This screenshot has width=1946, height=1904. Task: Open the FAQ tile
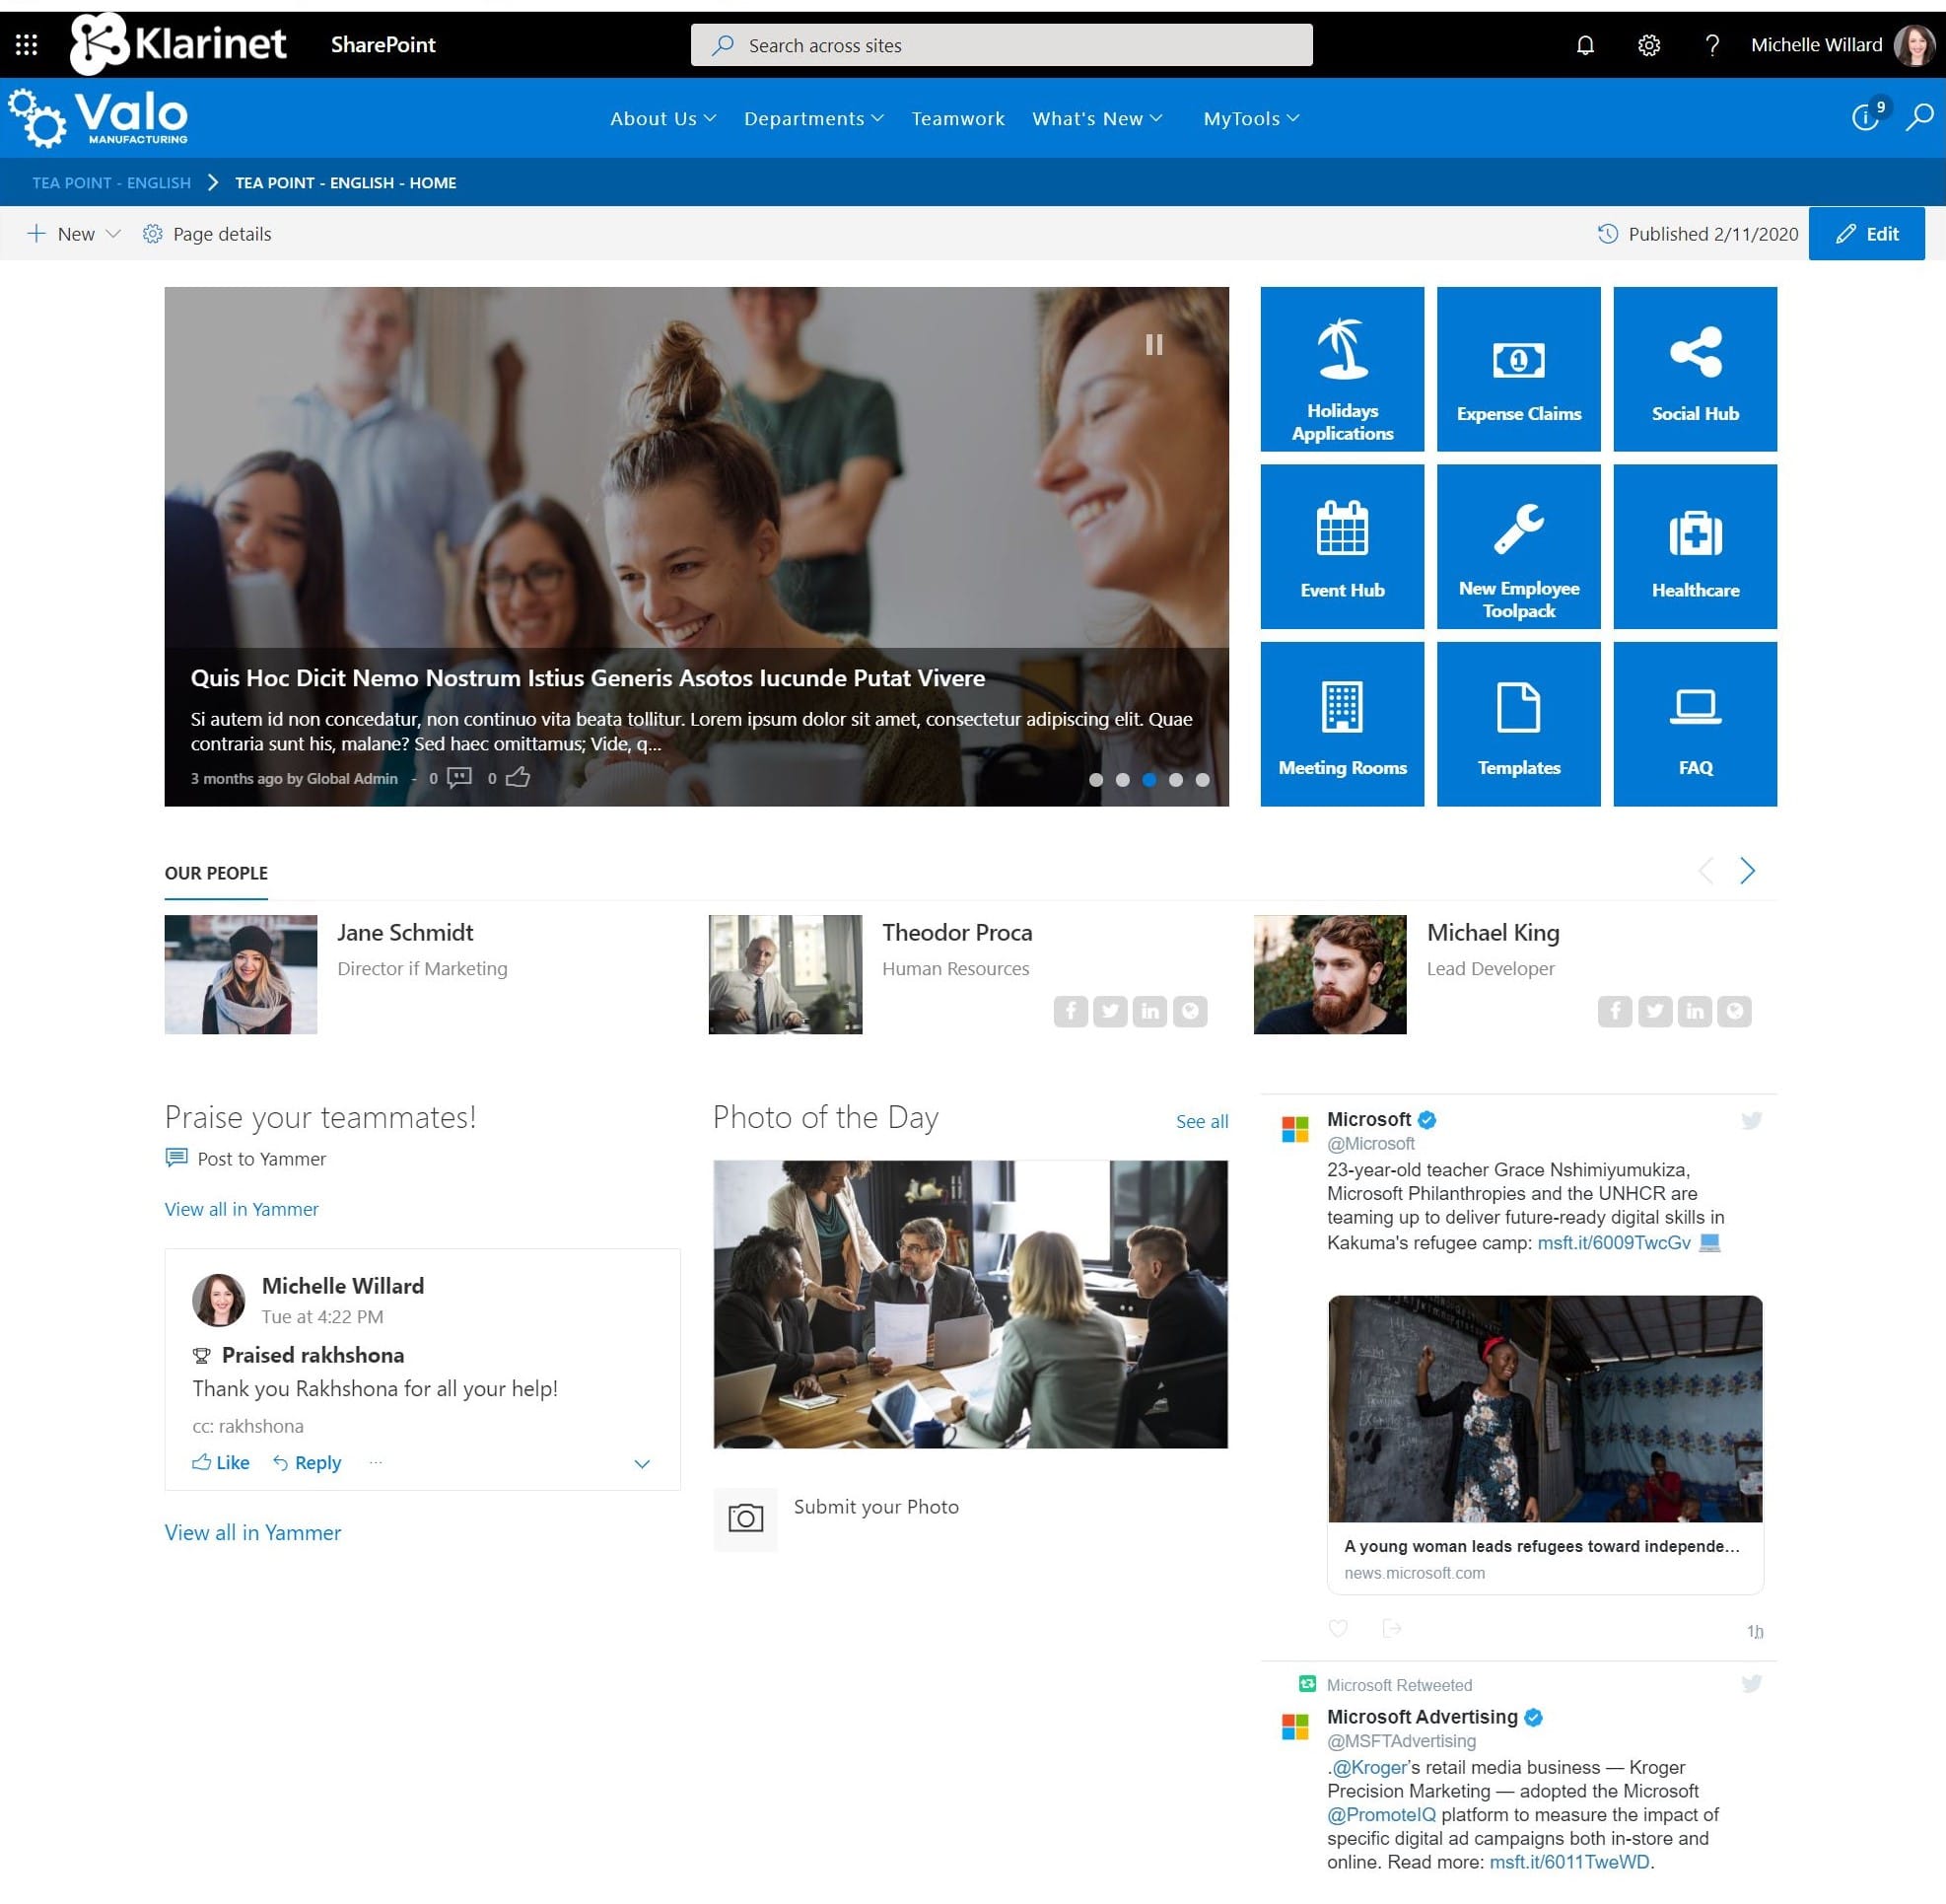click(1694, 722)
